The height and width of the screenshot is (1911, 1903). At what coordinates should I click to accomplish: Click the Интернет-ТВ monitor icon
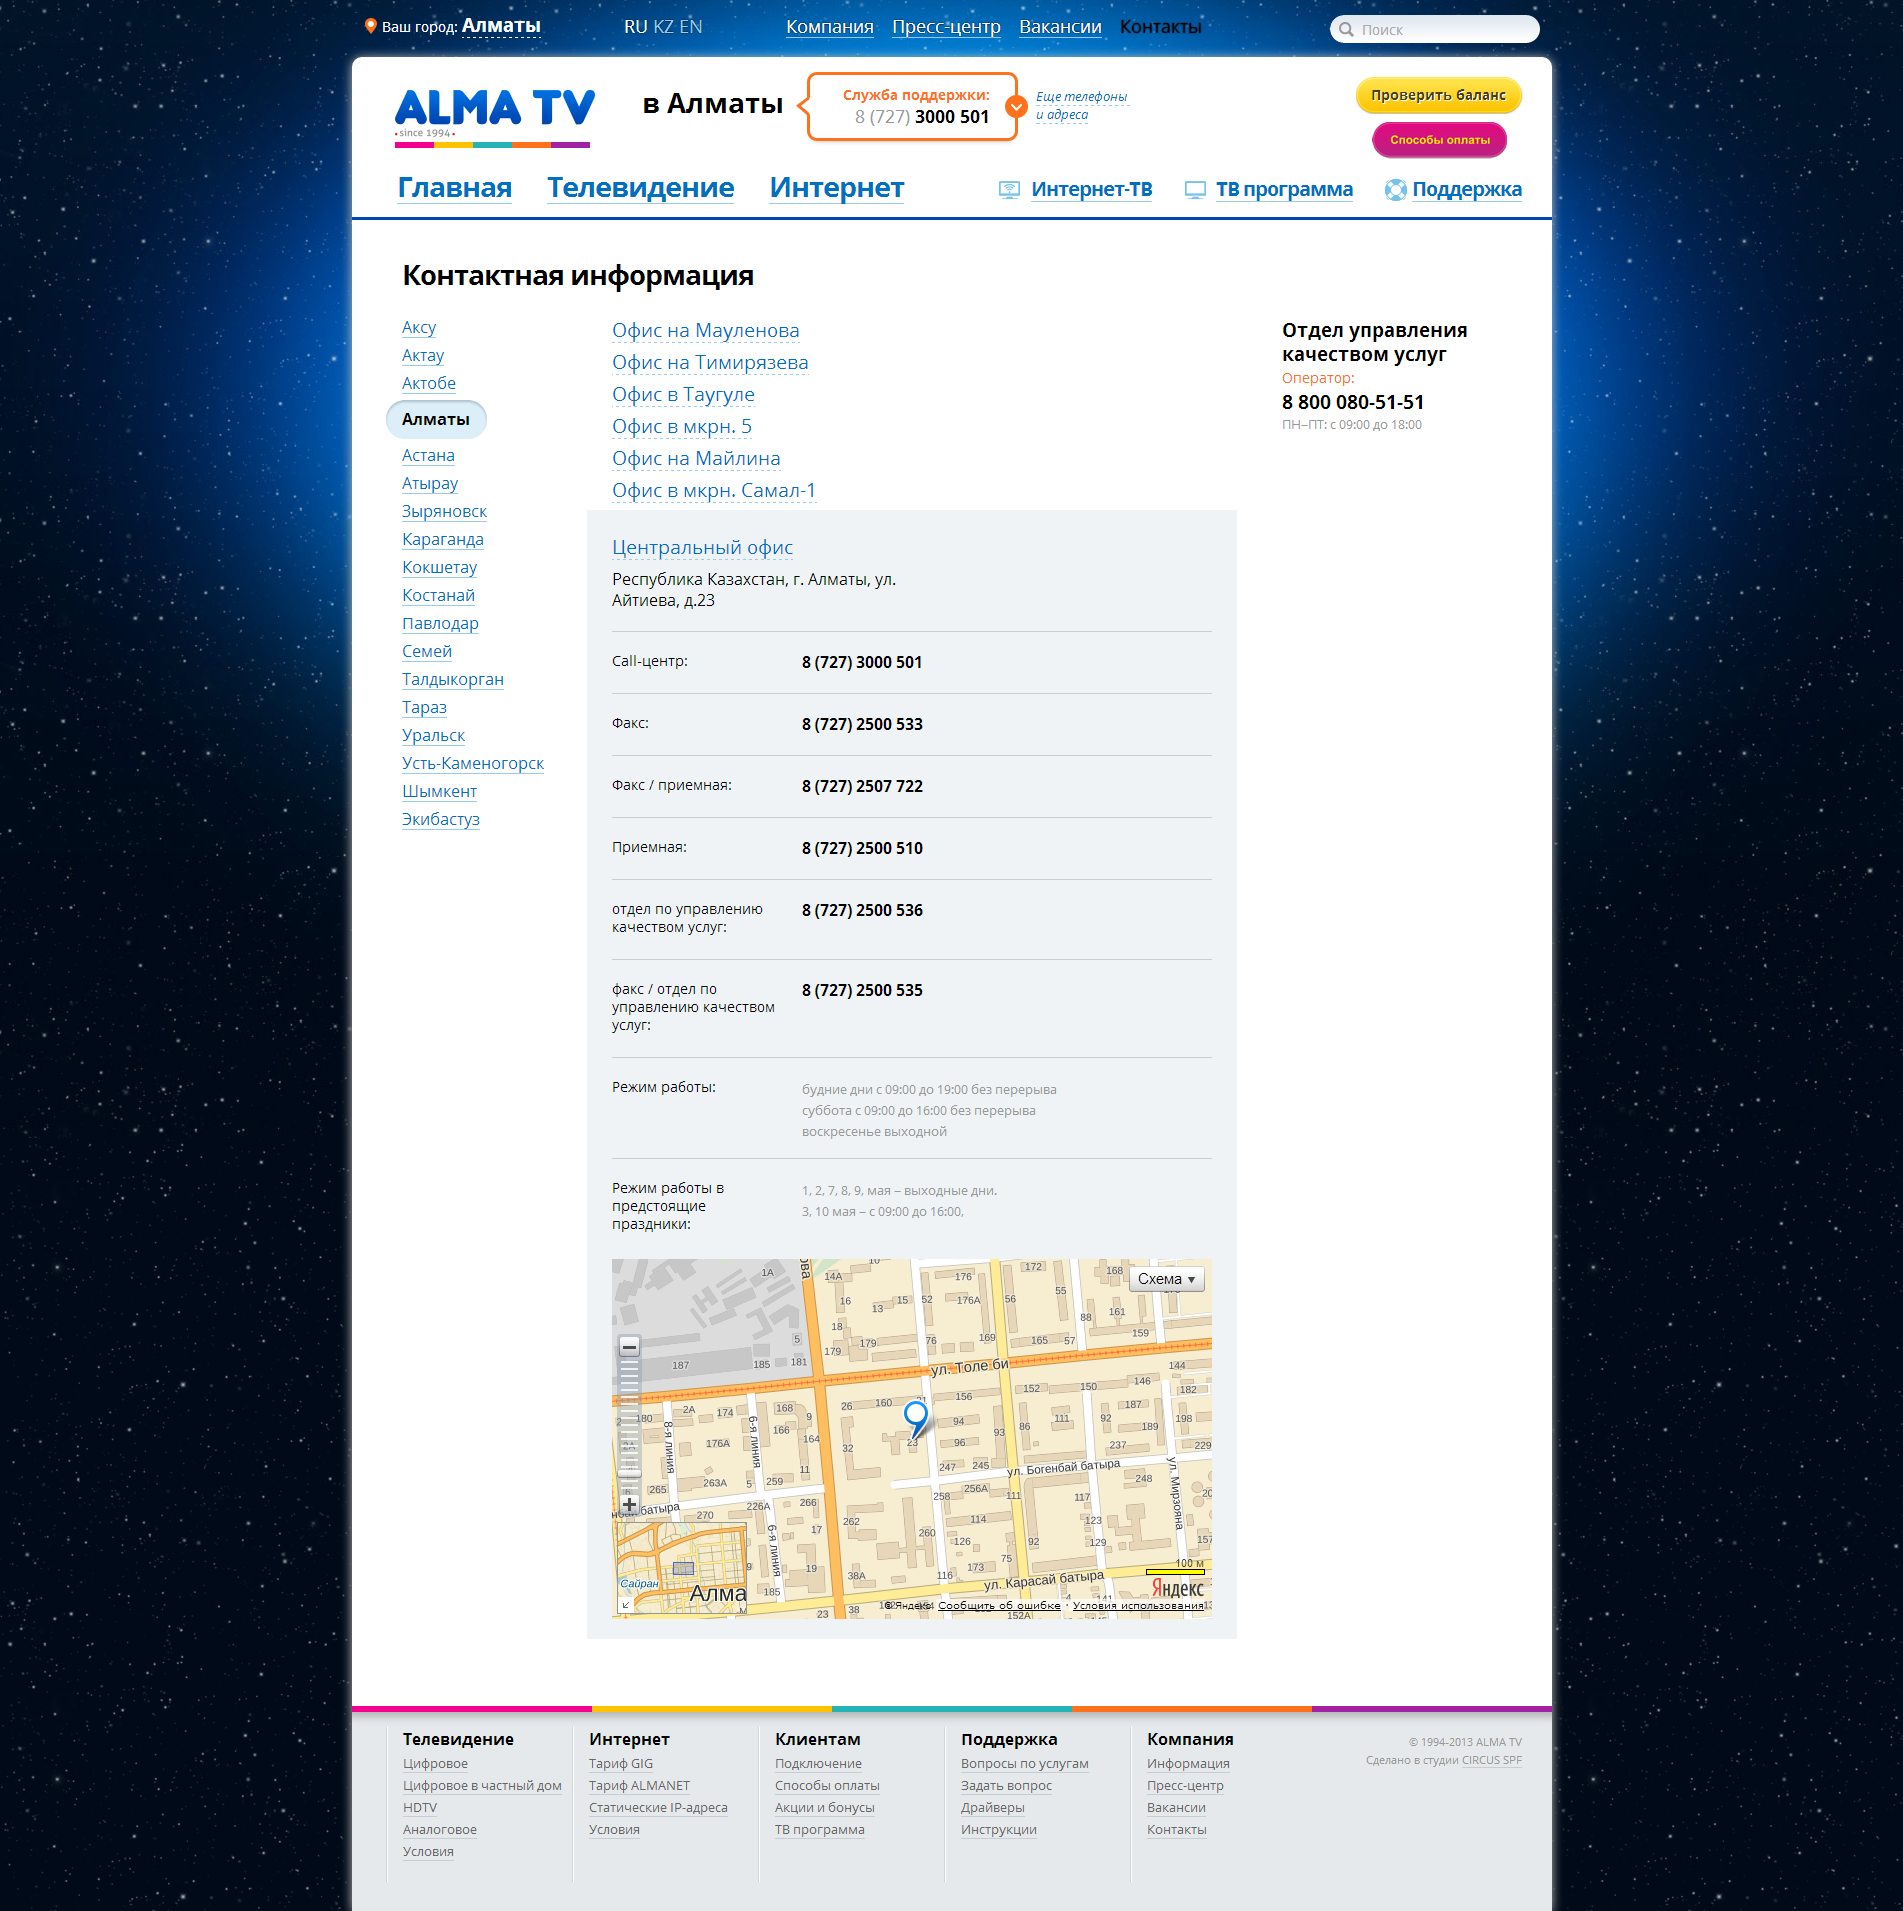tap(1009, 190)
